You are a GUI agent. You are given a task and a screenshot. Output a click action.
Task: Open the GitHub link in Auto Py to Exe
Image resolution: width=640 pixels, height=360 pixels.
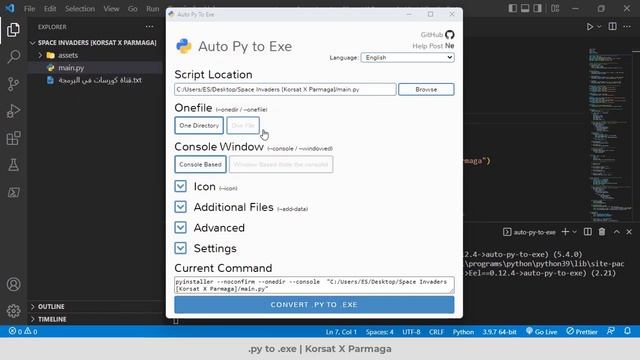tap(432, 35)
